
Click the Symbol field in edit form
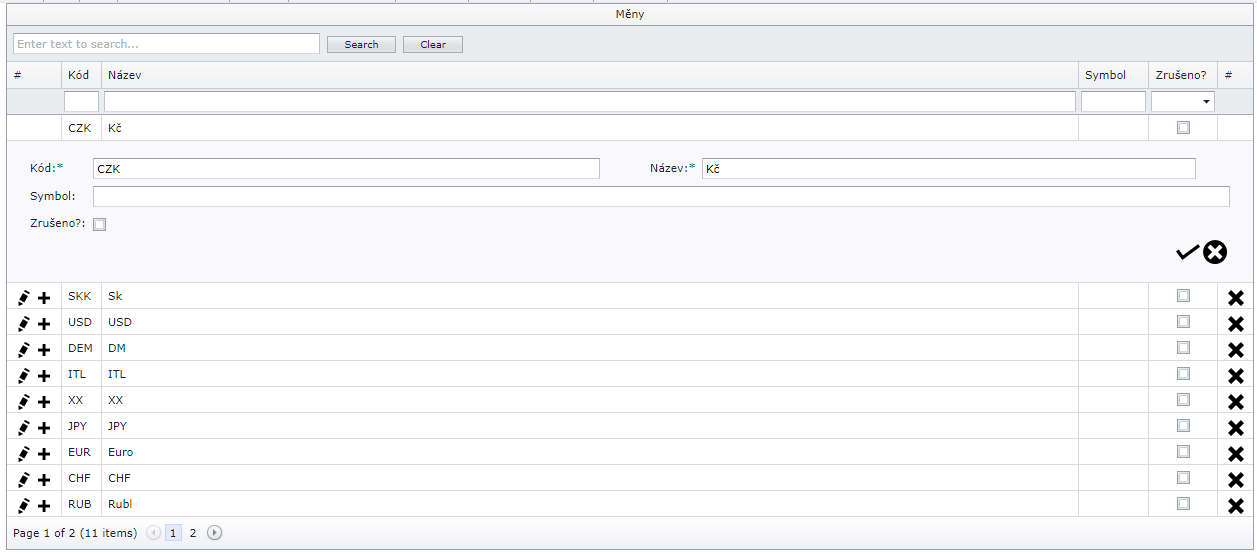pyautogui.click(x=660, y=196)
